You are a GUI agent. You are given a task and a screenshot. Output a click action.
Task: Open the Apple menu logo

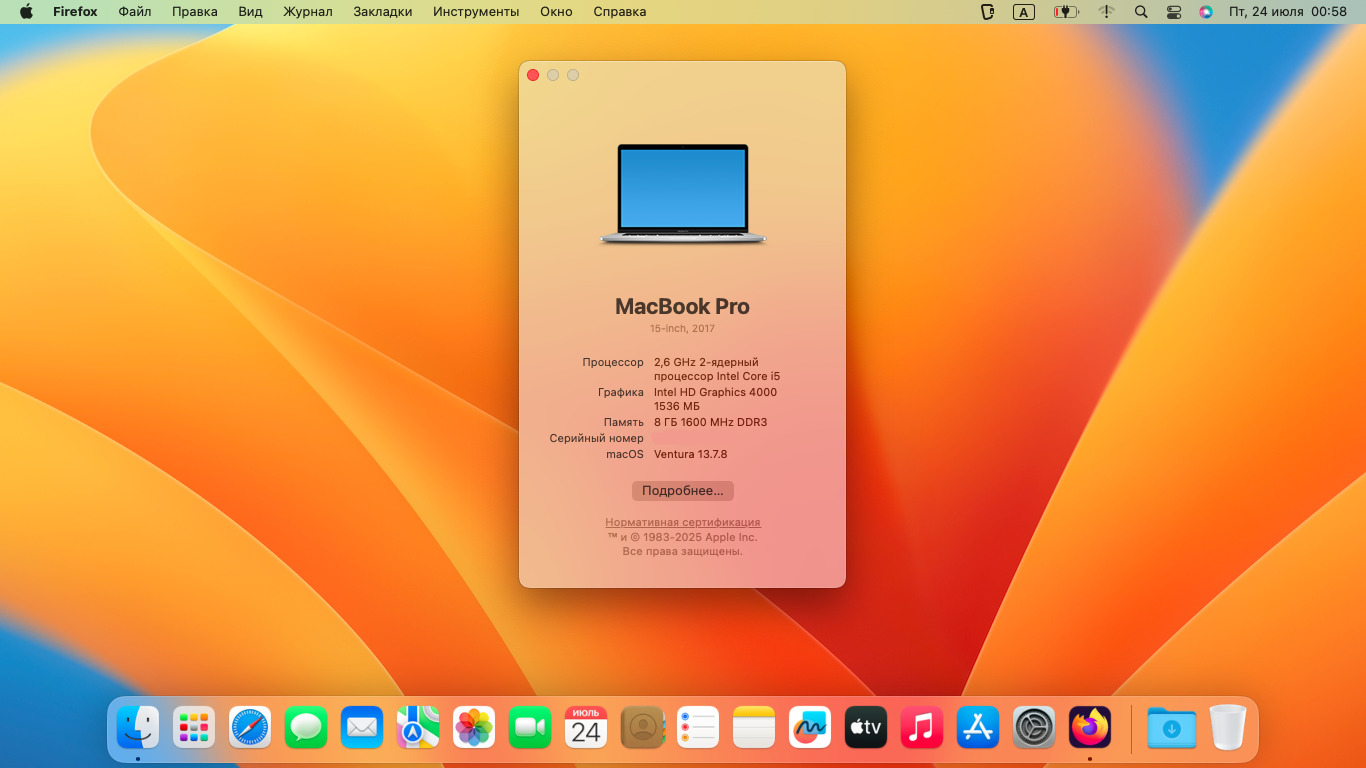[x=26, y=12]
